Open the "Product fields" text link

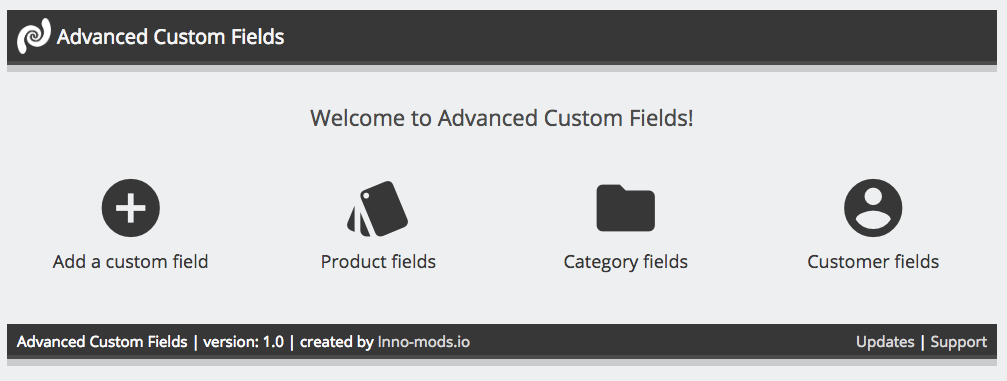point(378,261)
